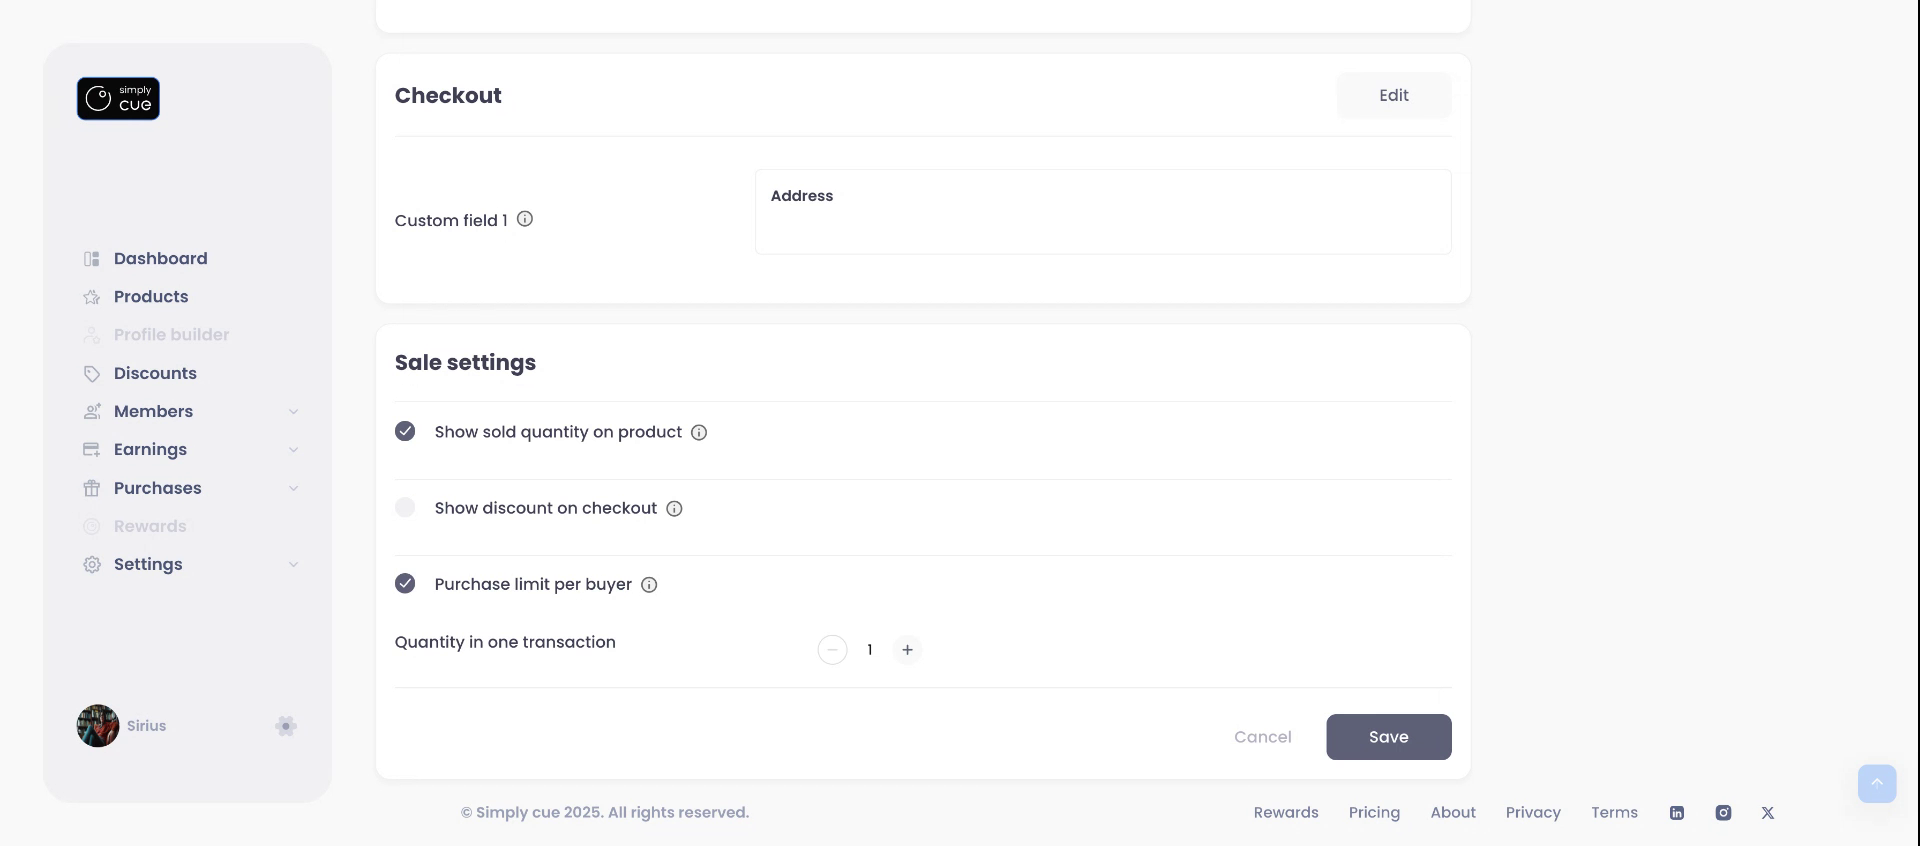The image size is (1920, 846).
Task: Open the X social icon in footer
Action: click(1768, 813)
